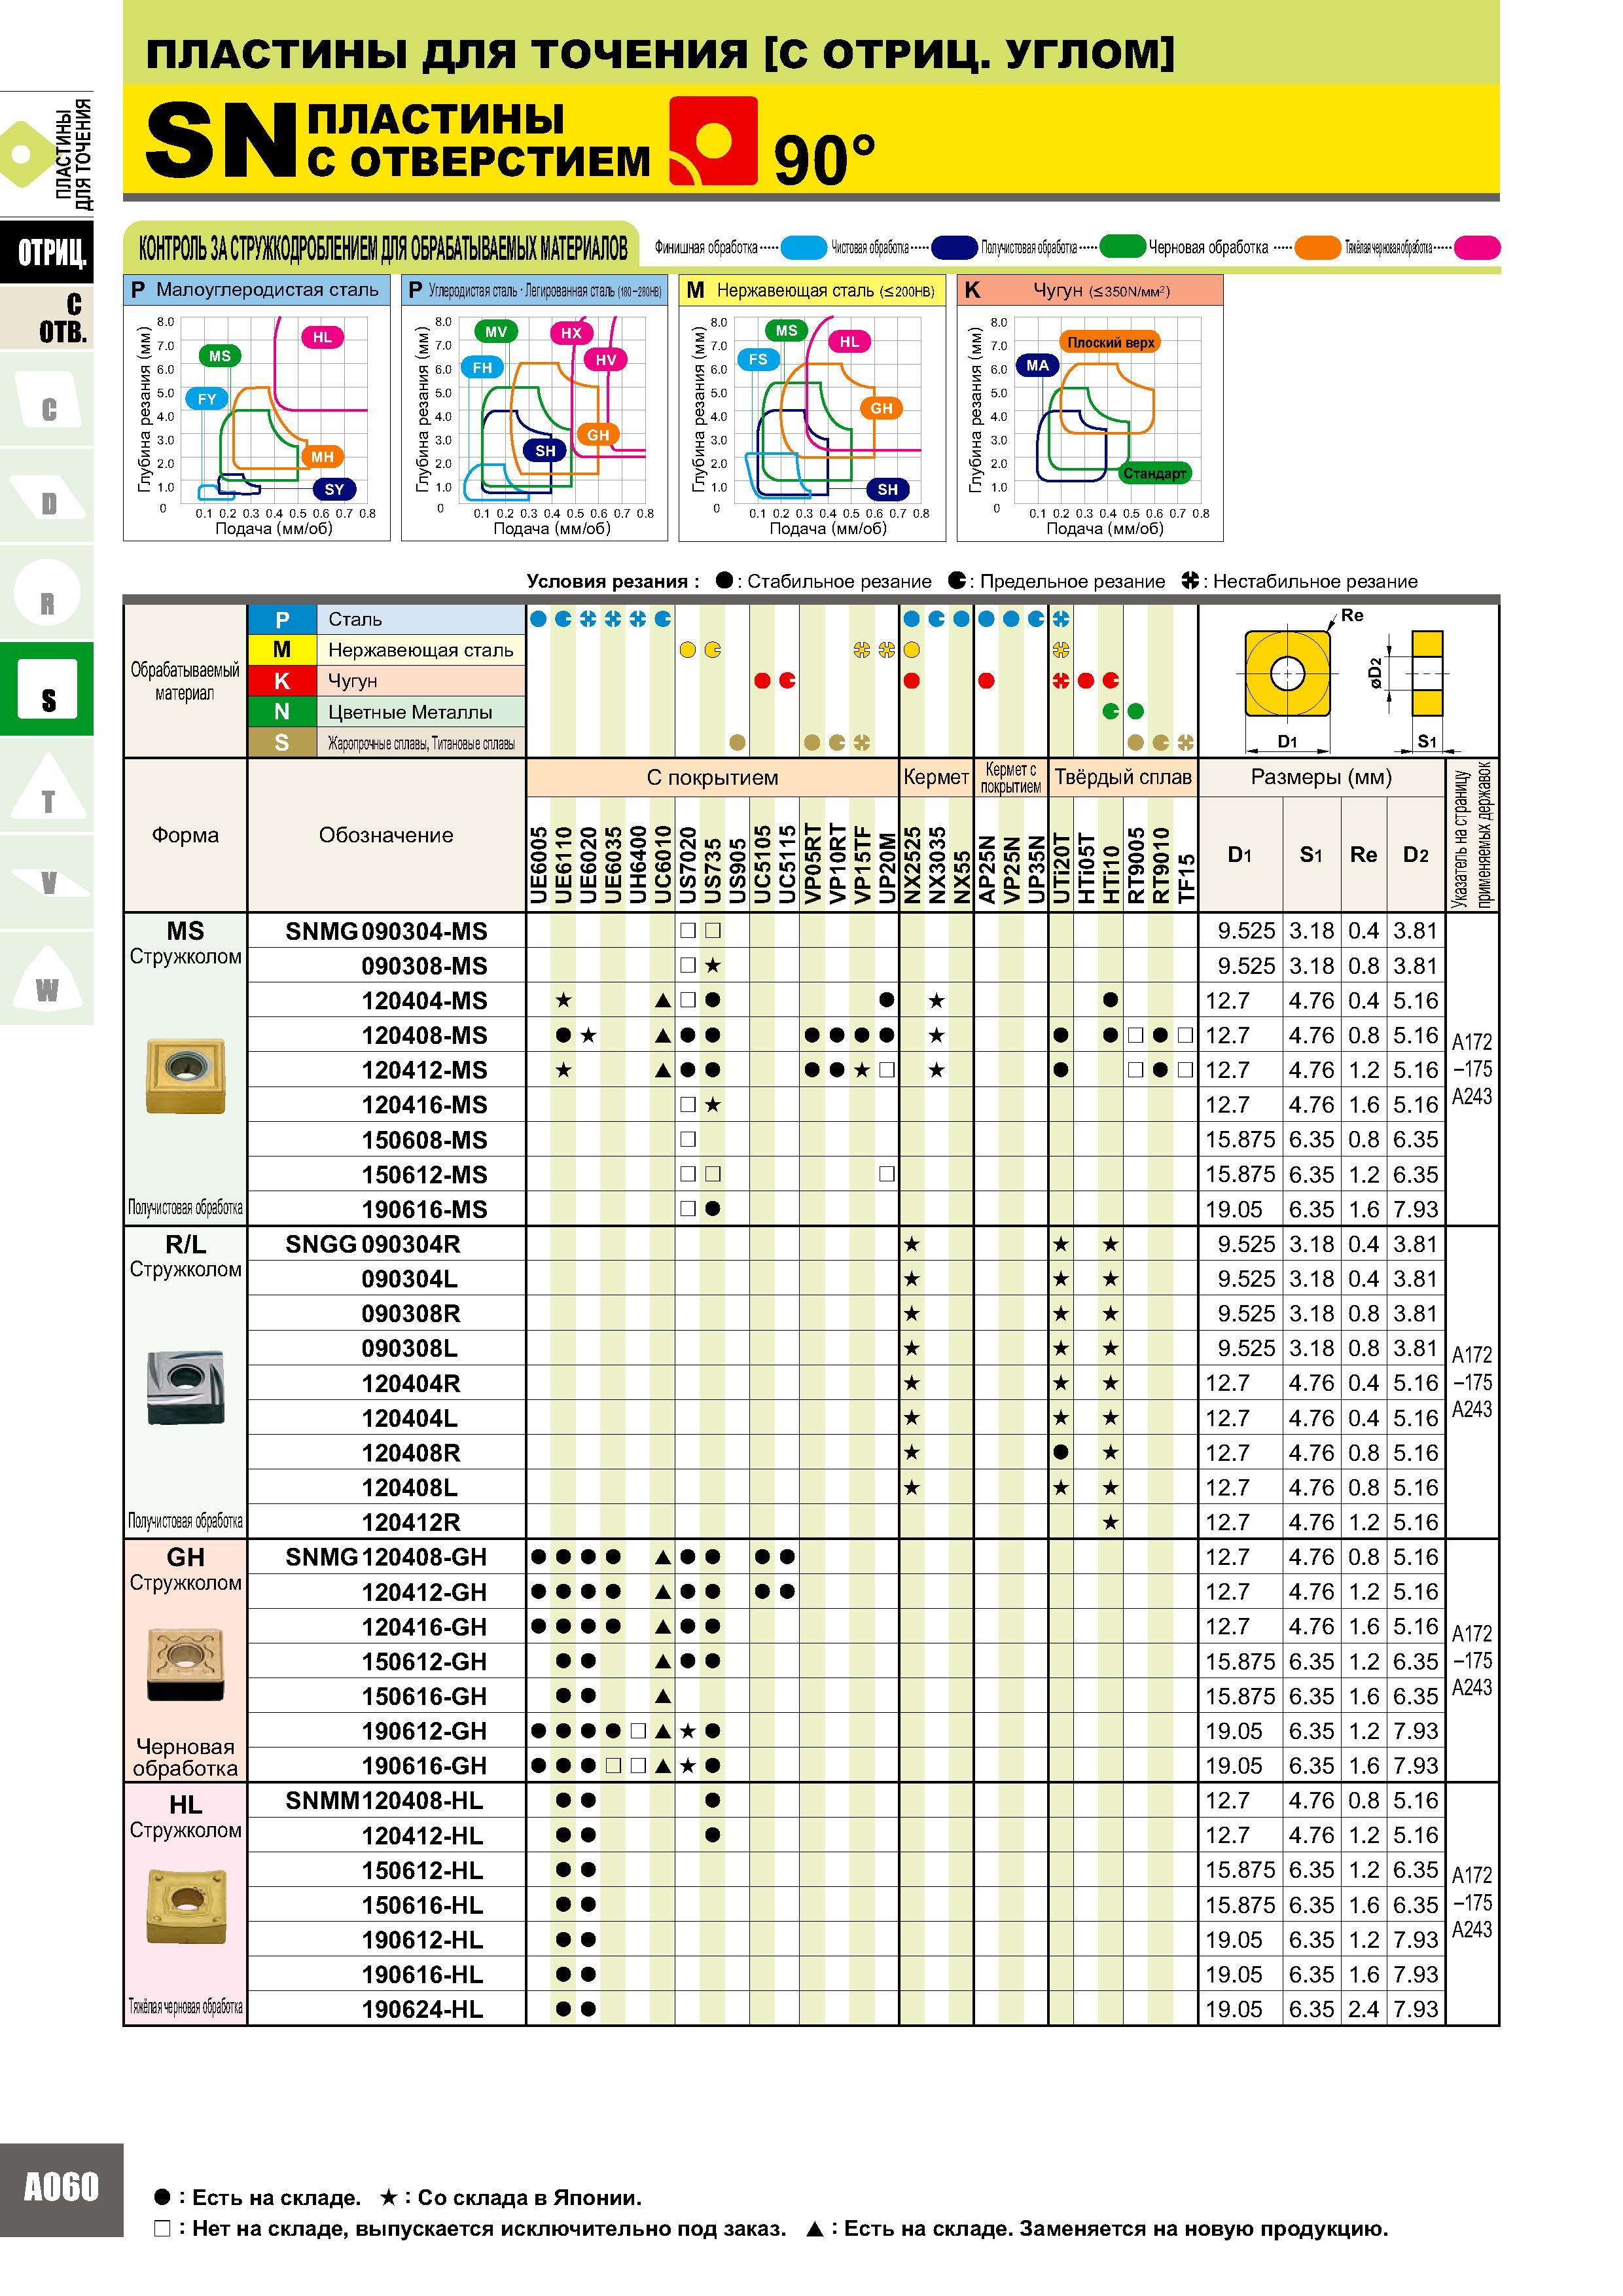Click the MA label in the 'Чугун' chart

[x=1038, y=365]
